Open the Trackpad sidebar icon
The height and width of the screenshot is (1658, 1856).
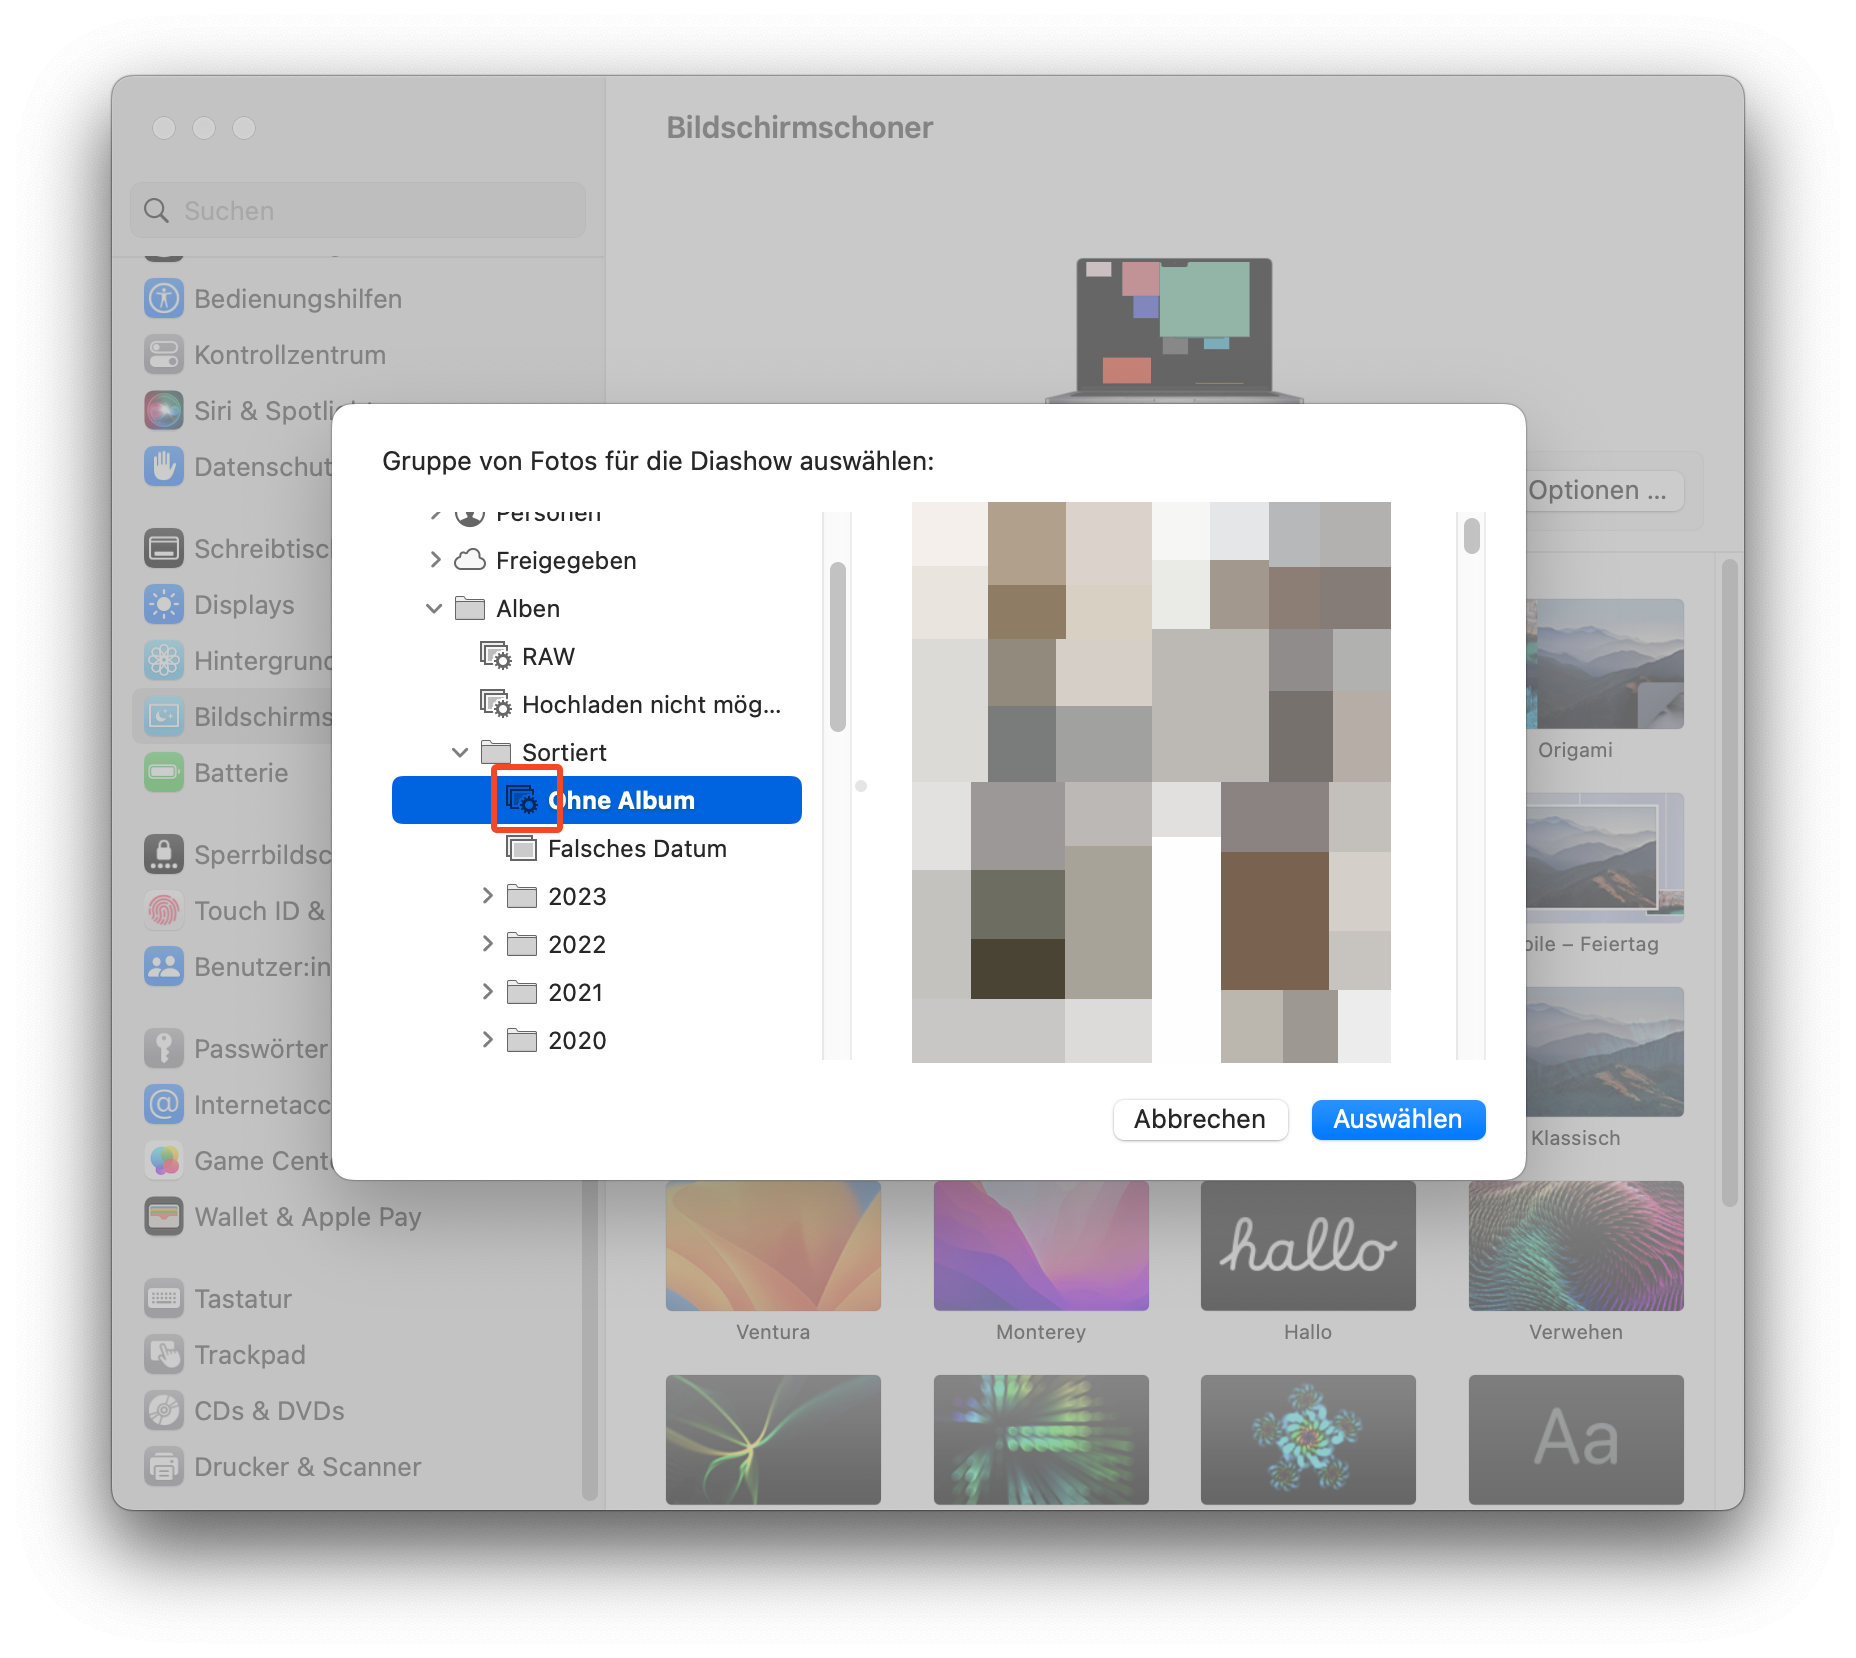point(164,1354)
